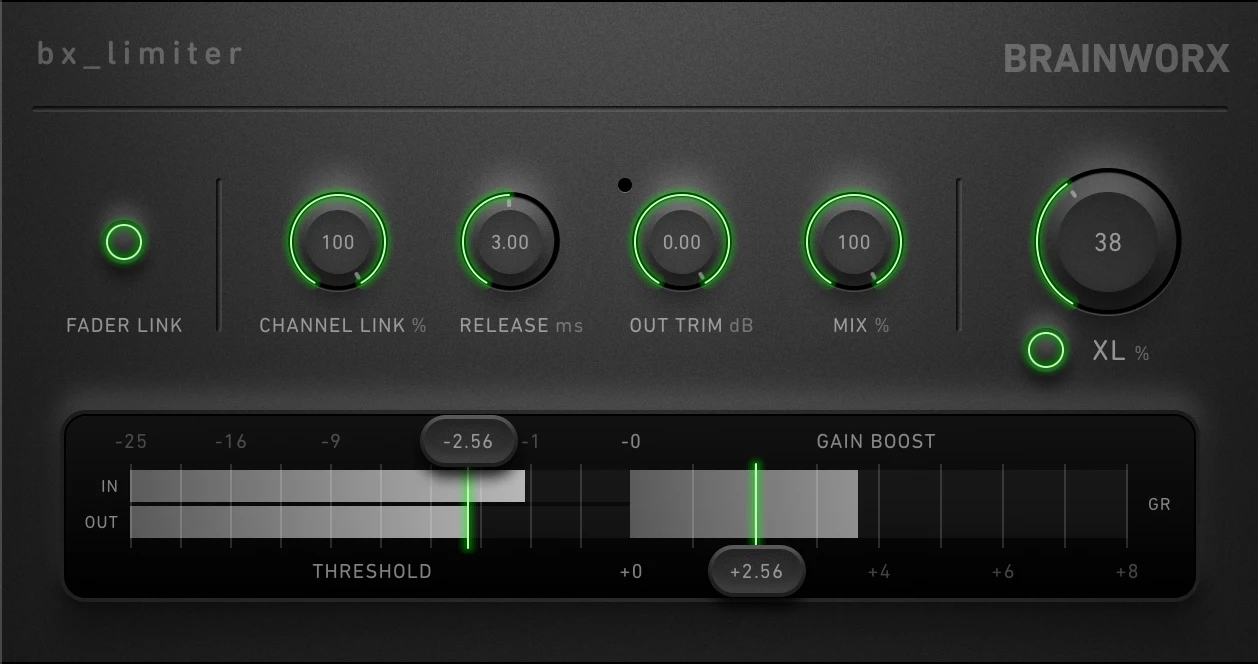Screen dimensions: 1258x664
Task: Click the CHANNEL LINK % knob
Action: [x=338, y=242]
